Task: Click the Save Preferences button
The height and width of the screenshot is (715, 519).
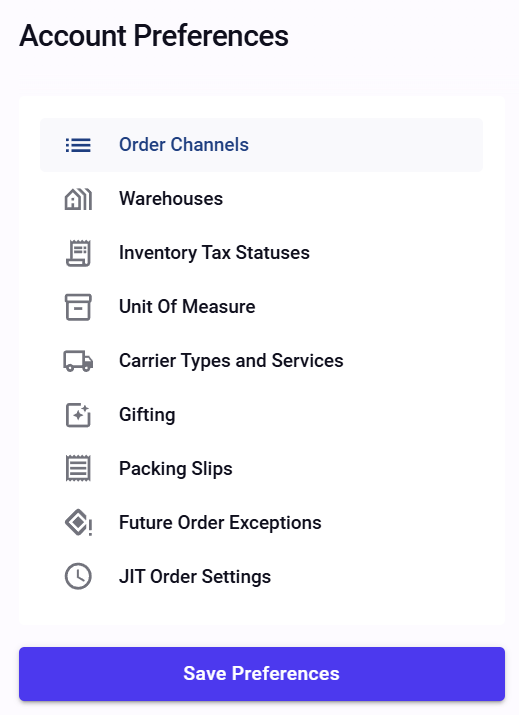Action: 262,674
